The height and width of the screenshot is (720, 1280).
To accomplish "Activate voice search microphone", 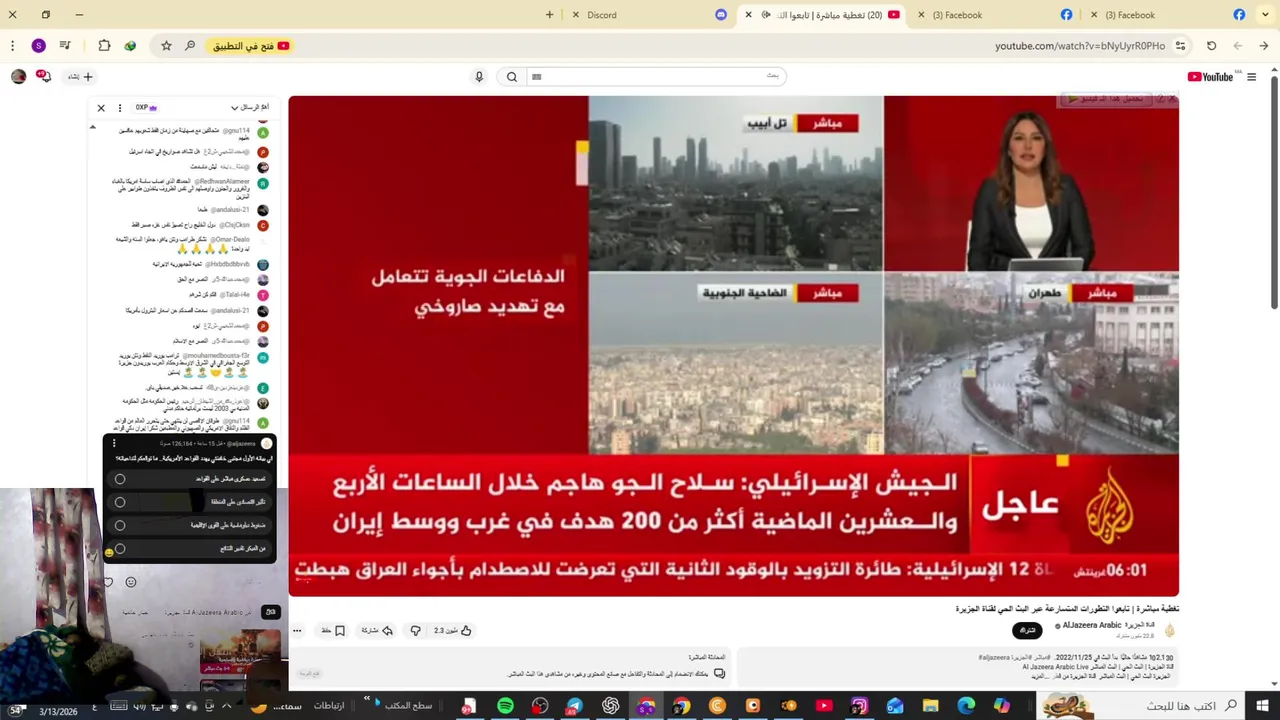I will [479, 77].
